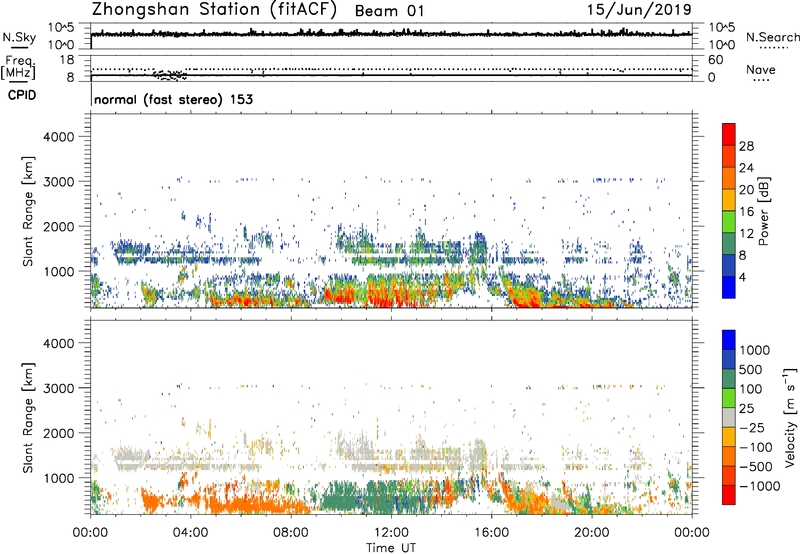Click the '-500' label on Velocity color bar

756,466
